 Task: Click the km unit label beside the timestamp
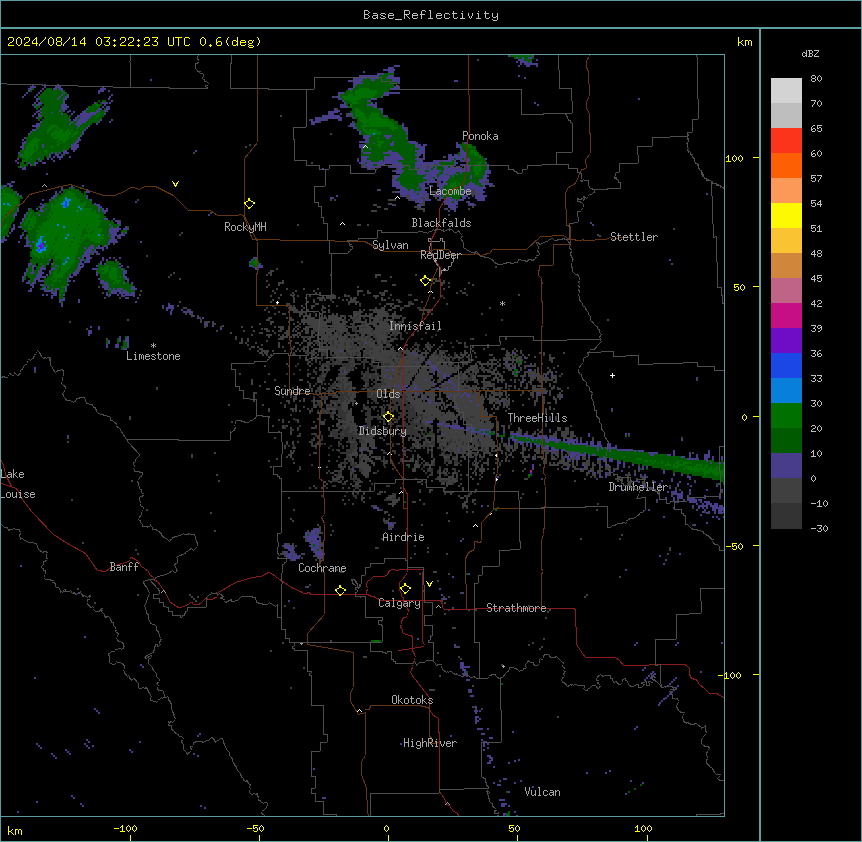pos(745,42)
